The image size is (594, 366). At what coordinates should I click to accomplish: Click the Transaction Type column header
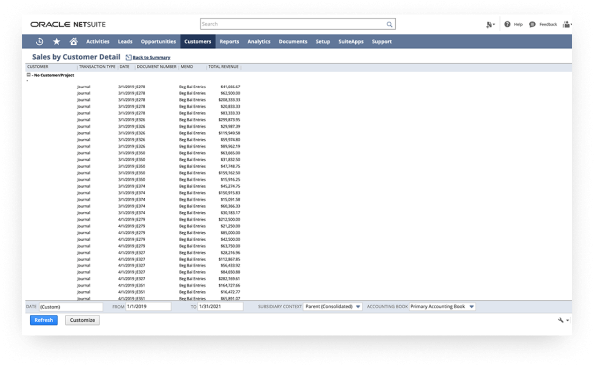97,67
